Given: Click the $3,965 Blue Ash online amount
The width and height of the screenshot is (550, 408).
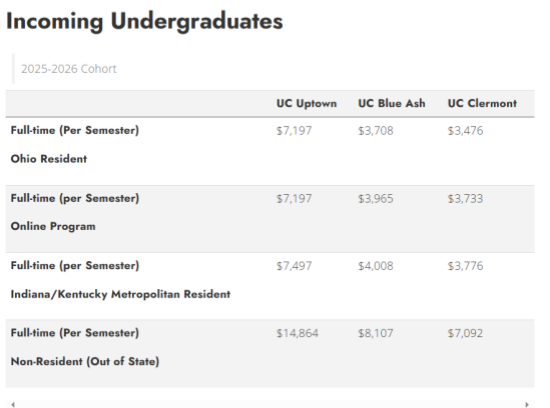Looking at the screenshot, I should pyautogui.click(x=376, y=199).
